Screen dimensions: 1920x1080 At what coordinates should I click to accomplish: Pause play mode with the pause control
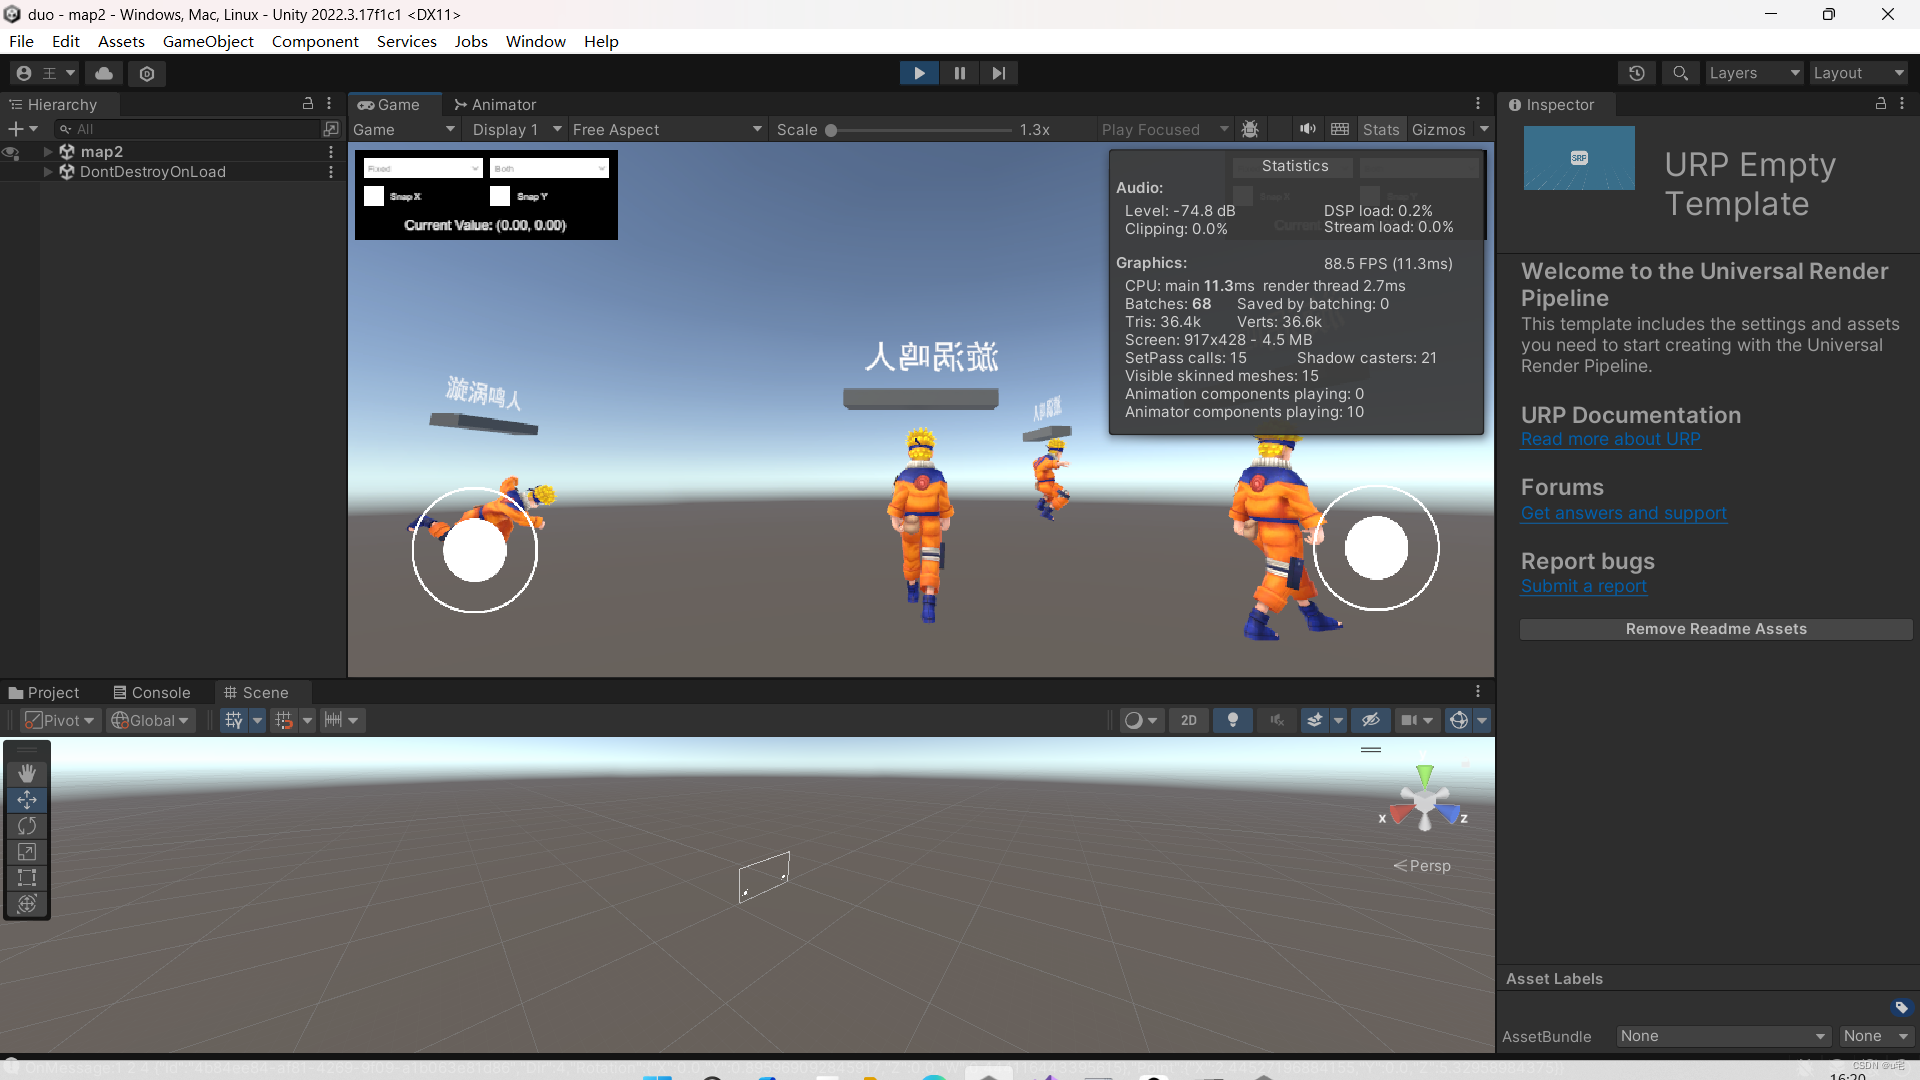[959, 73]
